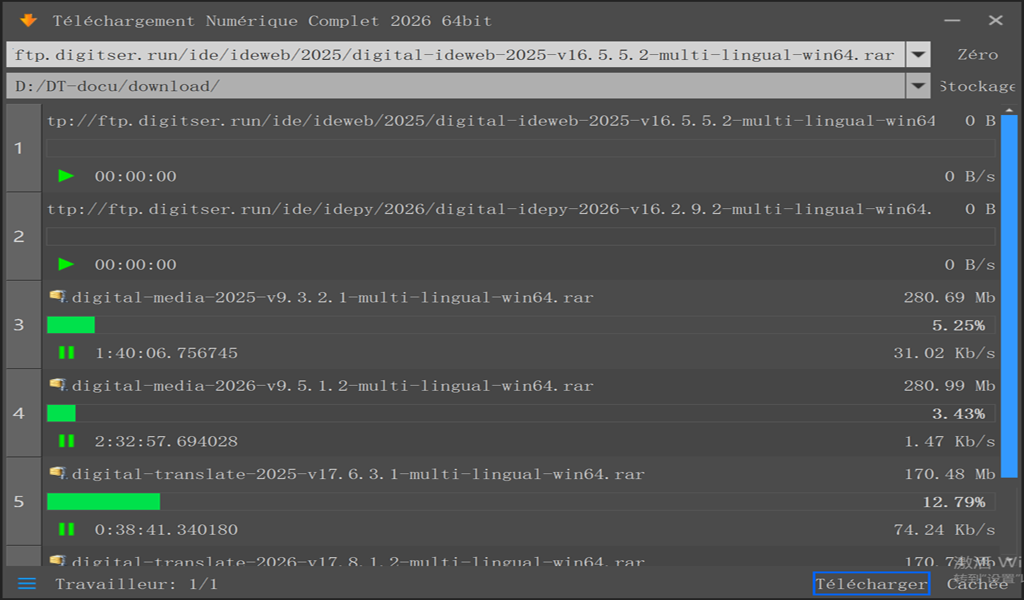Click the blue vertical scrollbar

1008,330
